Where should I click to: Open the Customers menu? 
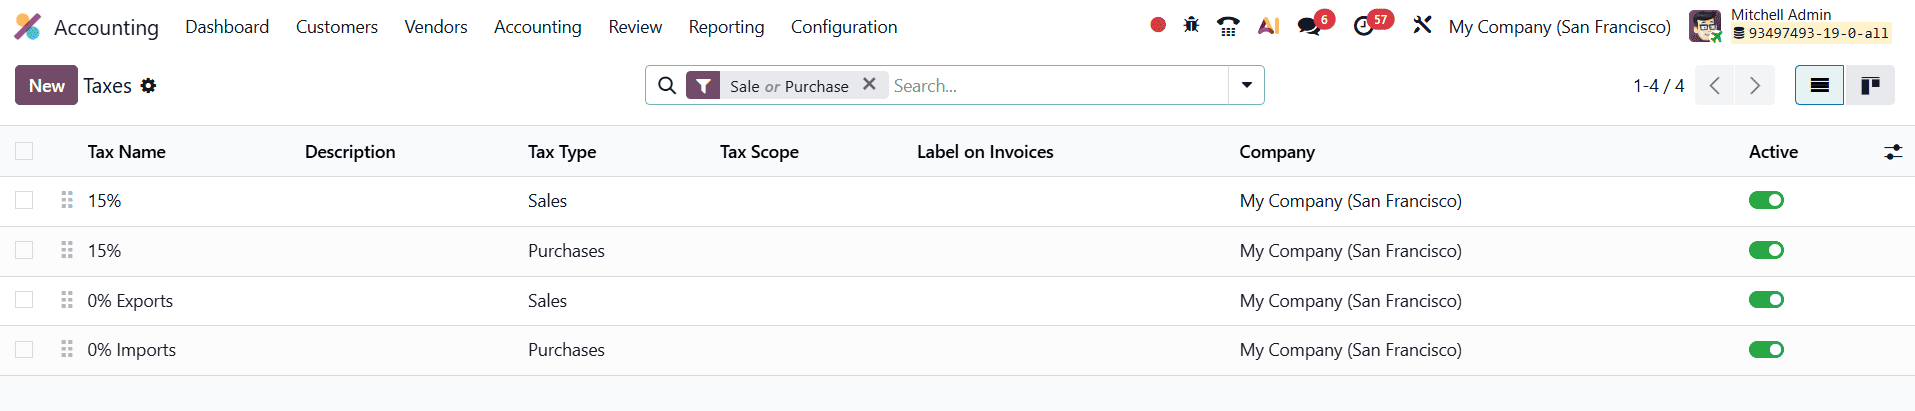(x=337, y=27)
